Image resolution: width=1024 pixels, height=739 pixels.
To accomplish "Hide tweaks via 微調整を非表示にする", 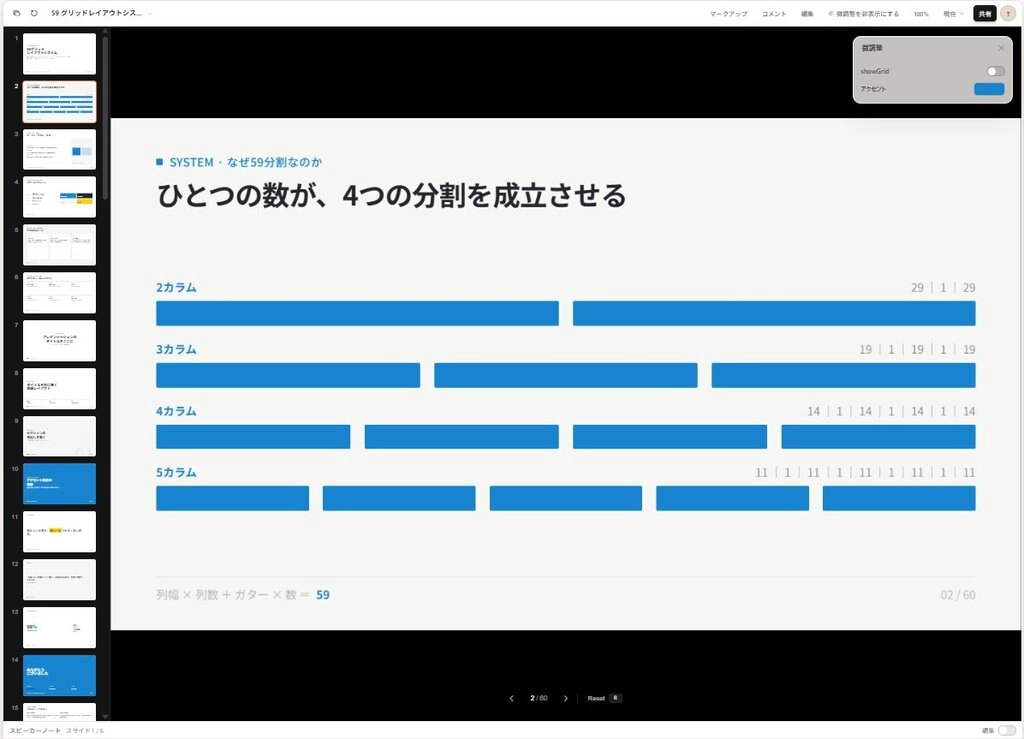I will click(863, 14).
